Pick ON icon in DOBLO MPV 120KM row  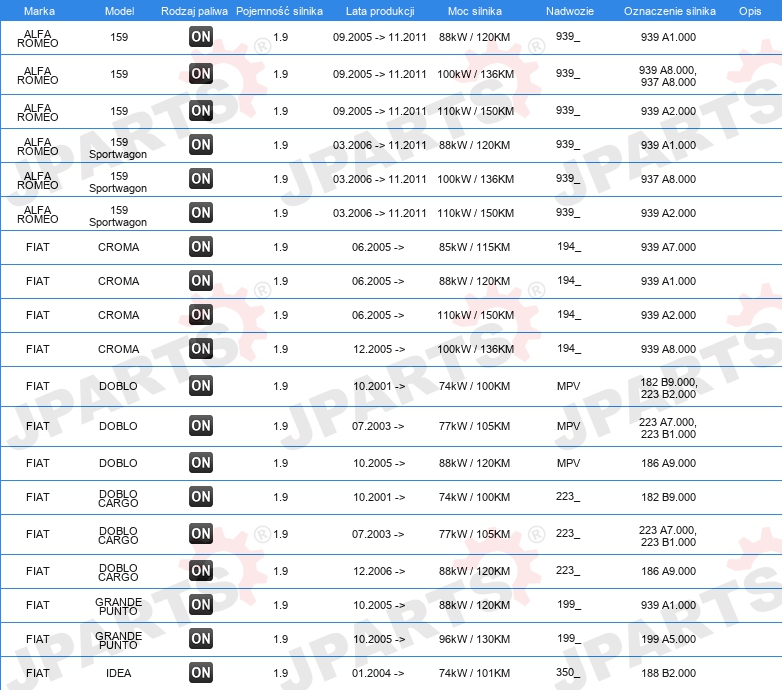[x=201, y=462]
